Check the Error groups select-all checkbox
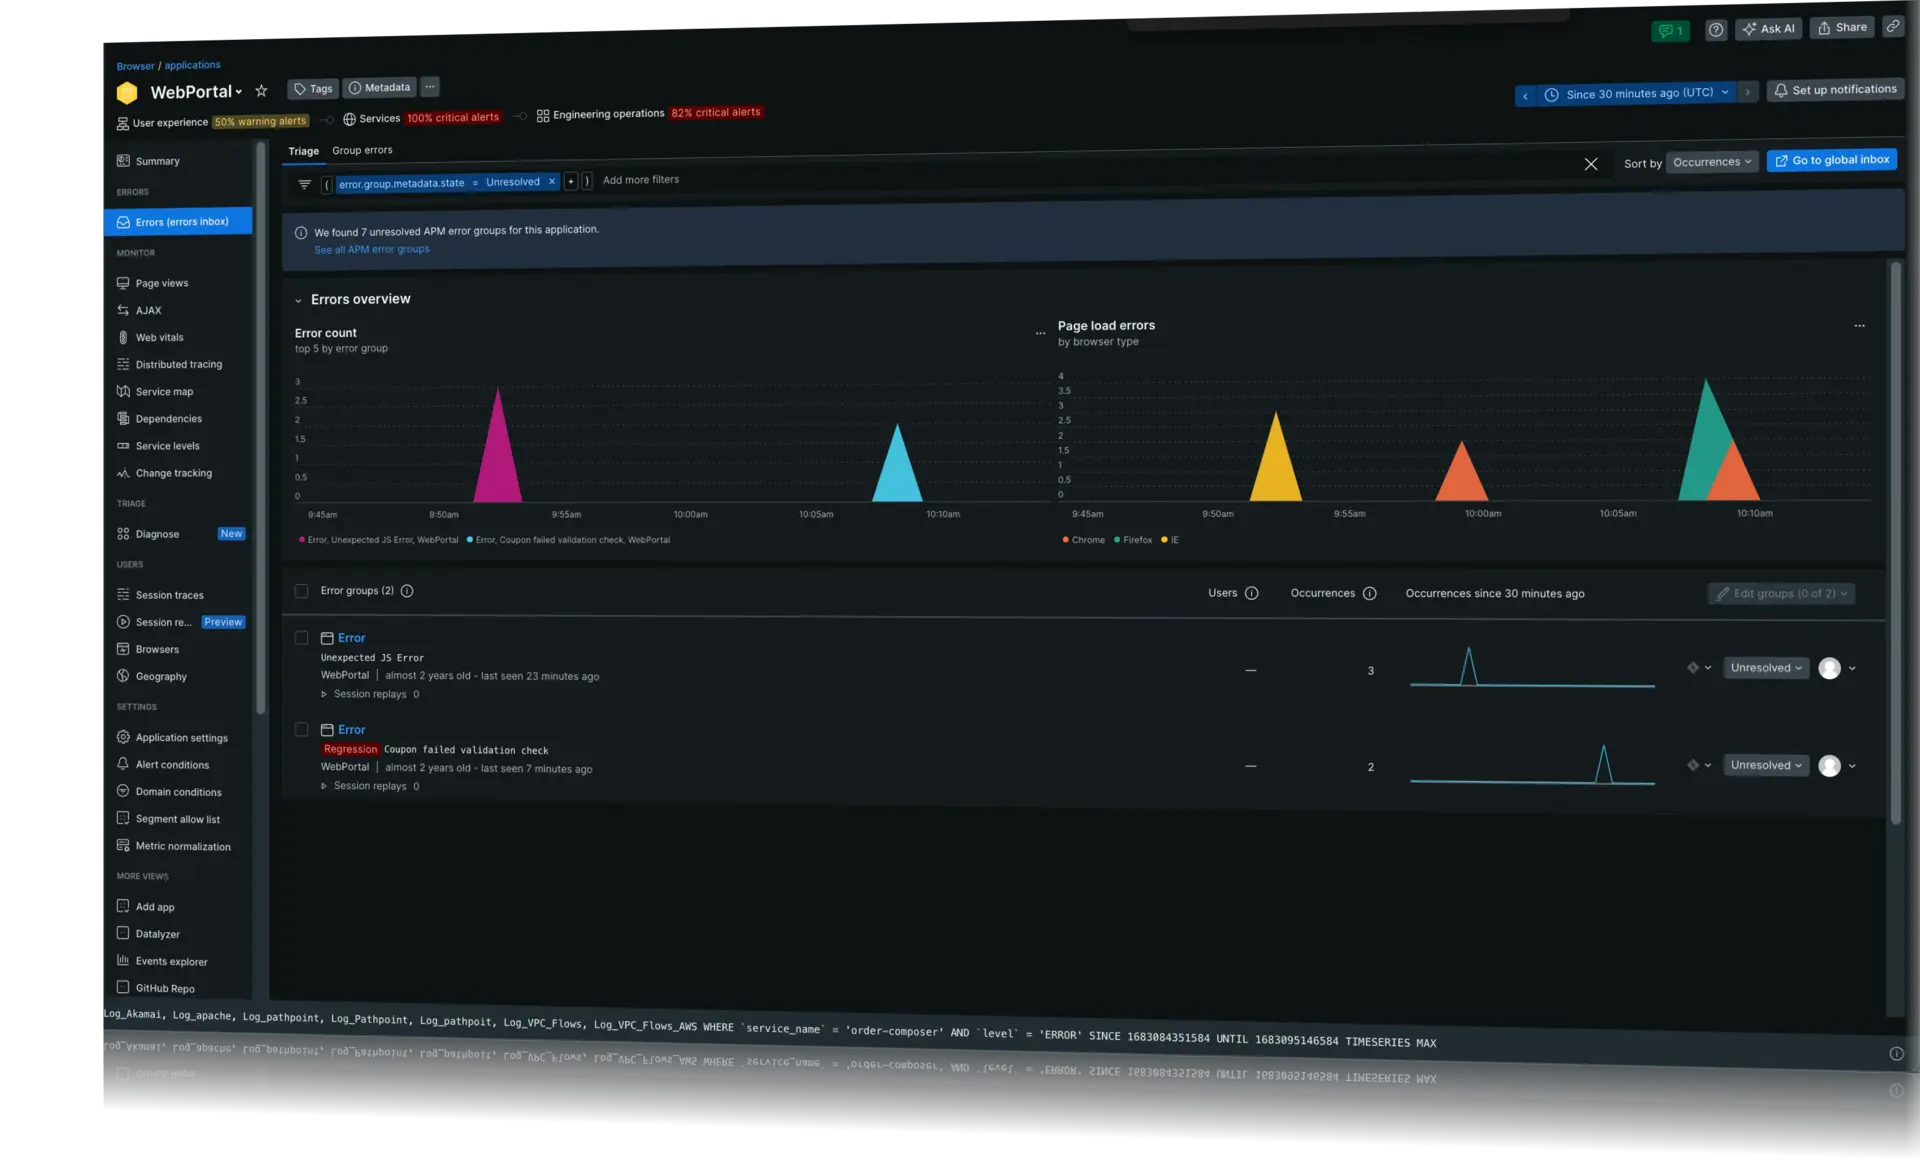 coord(301,591)
